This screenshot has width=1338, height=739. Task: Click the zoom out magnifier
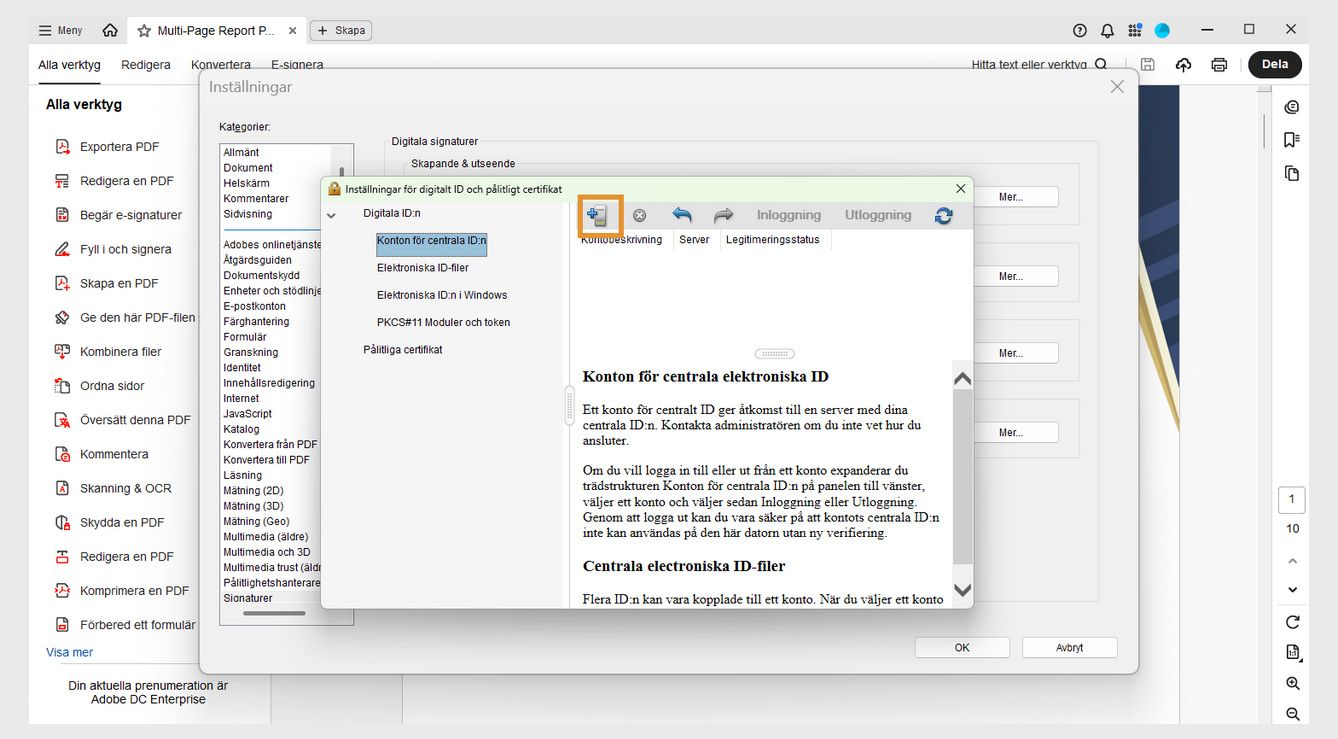(1292, 714)
